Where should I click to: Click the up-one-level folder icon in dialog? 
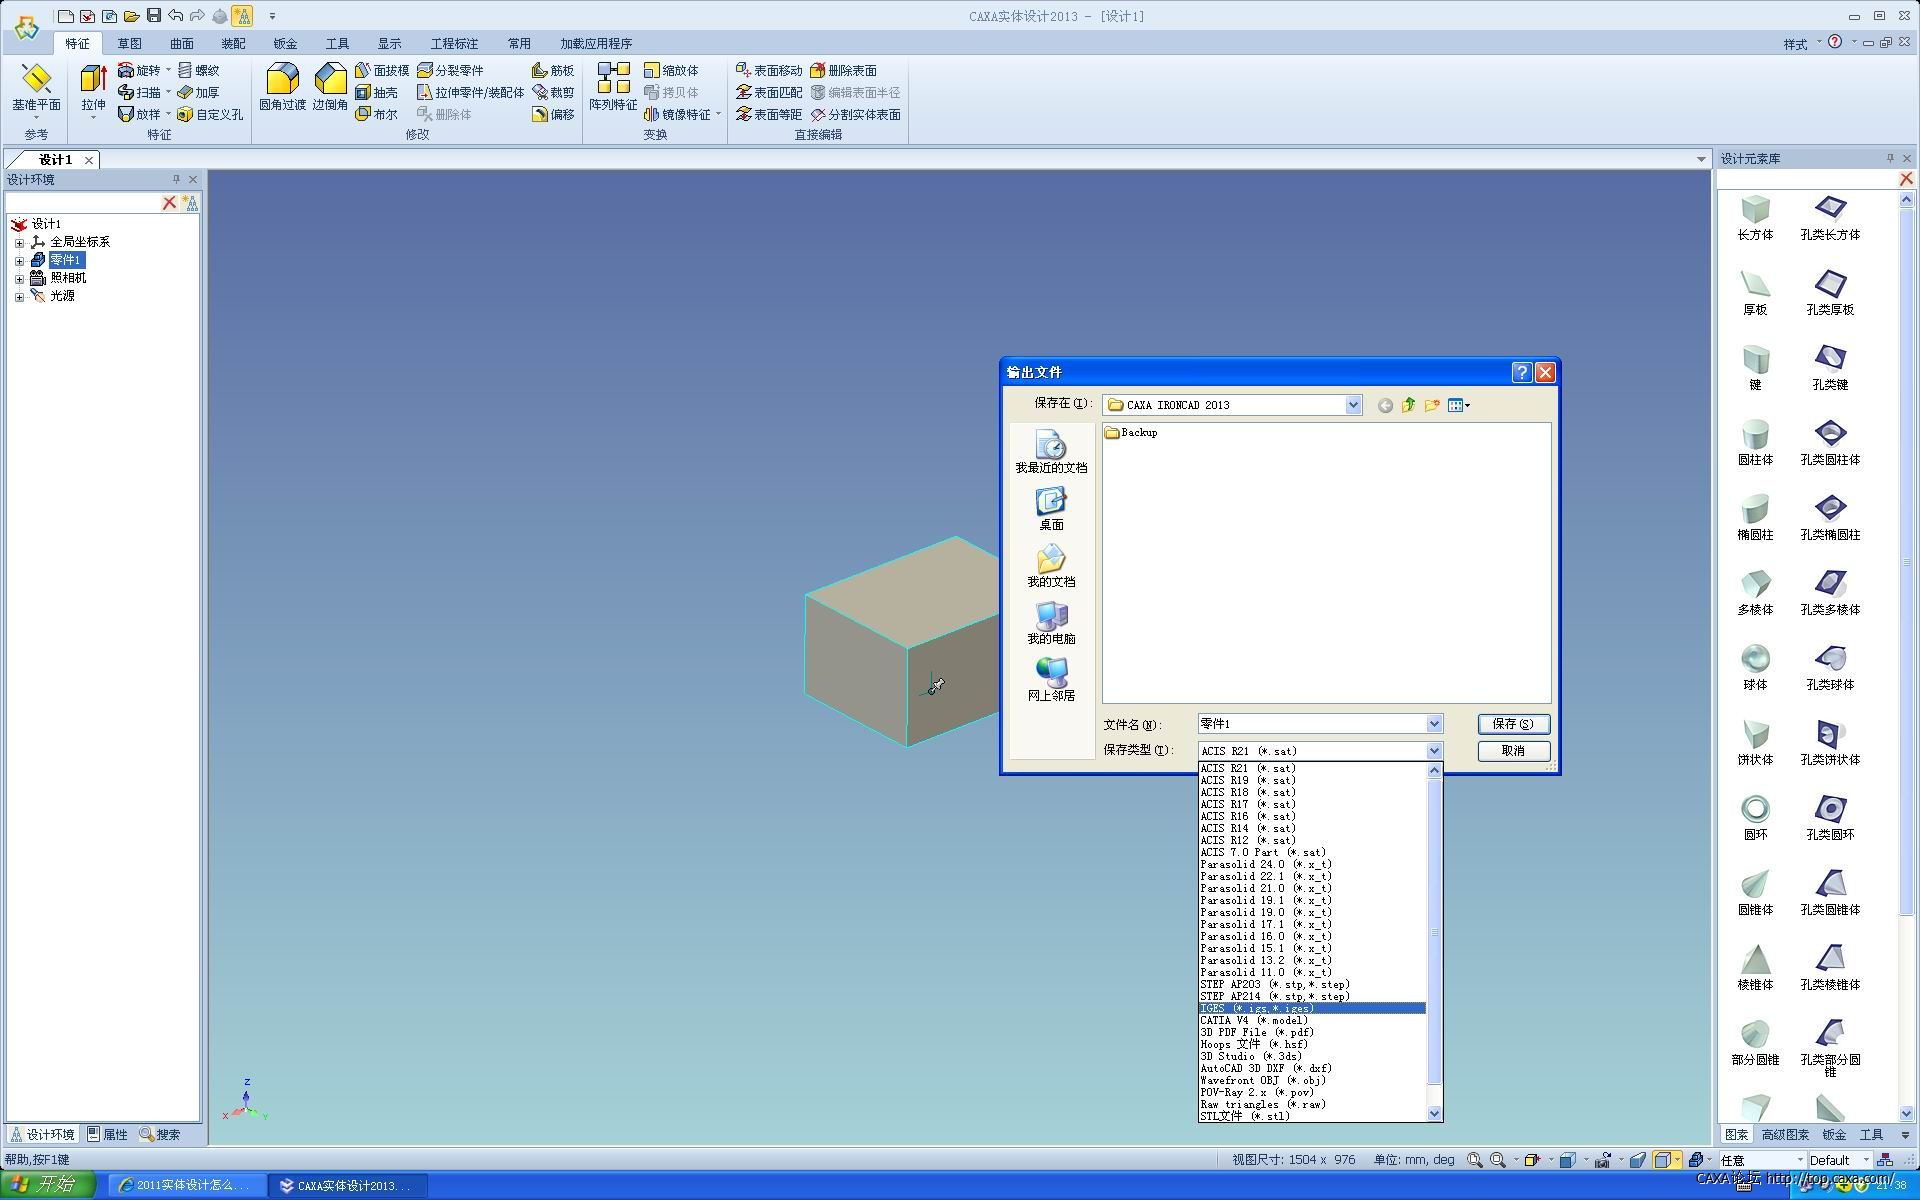pos(1408,405)
